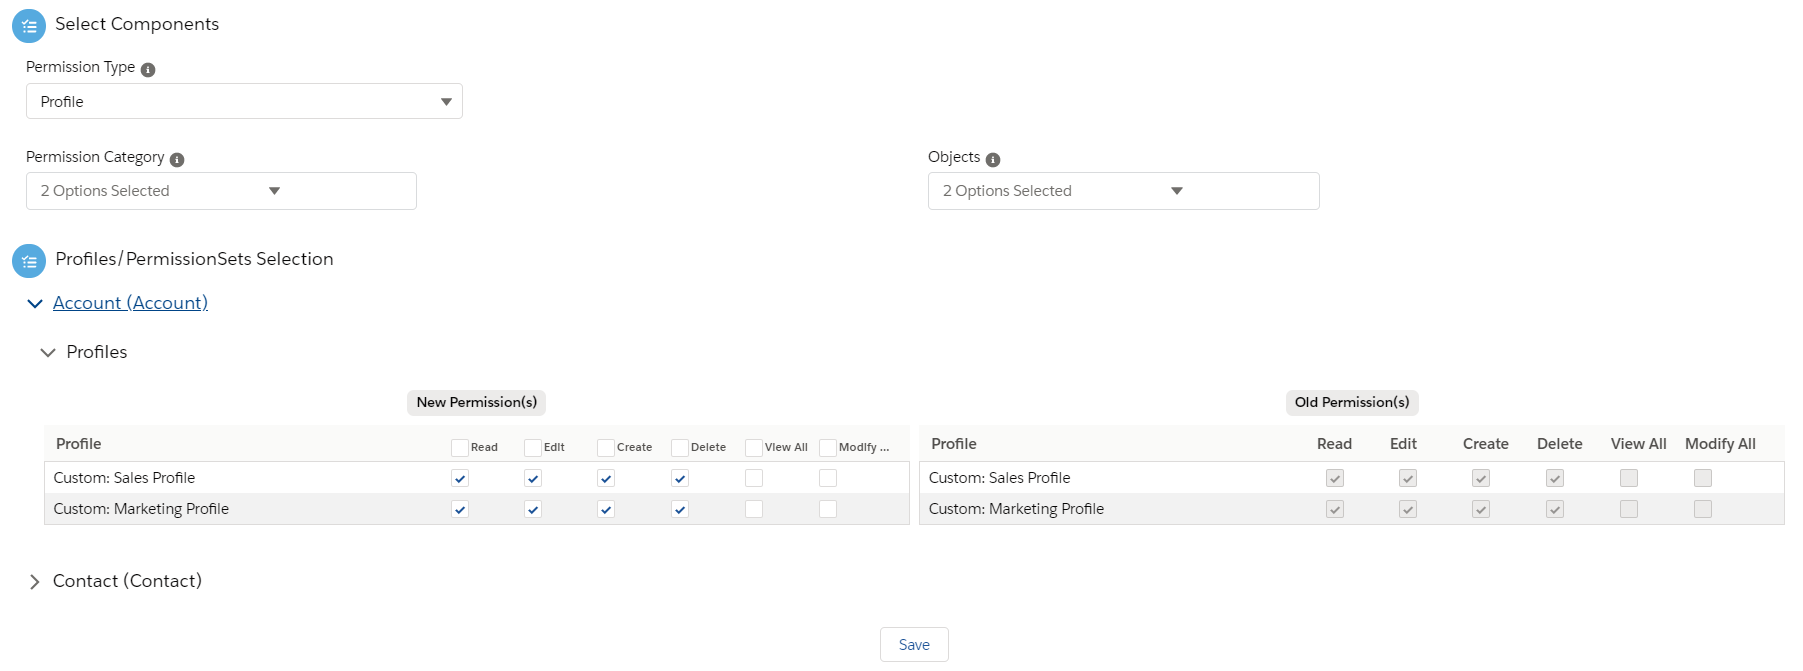Click the Permission Type info icon
Image resolution: width=1803 pixels, height=671 pixels.
(148, 70)
